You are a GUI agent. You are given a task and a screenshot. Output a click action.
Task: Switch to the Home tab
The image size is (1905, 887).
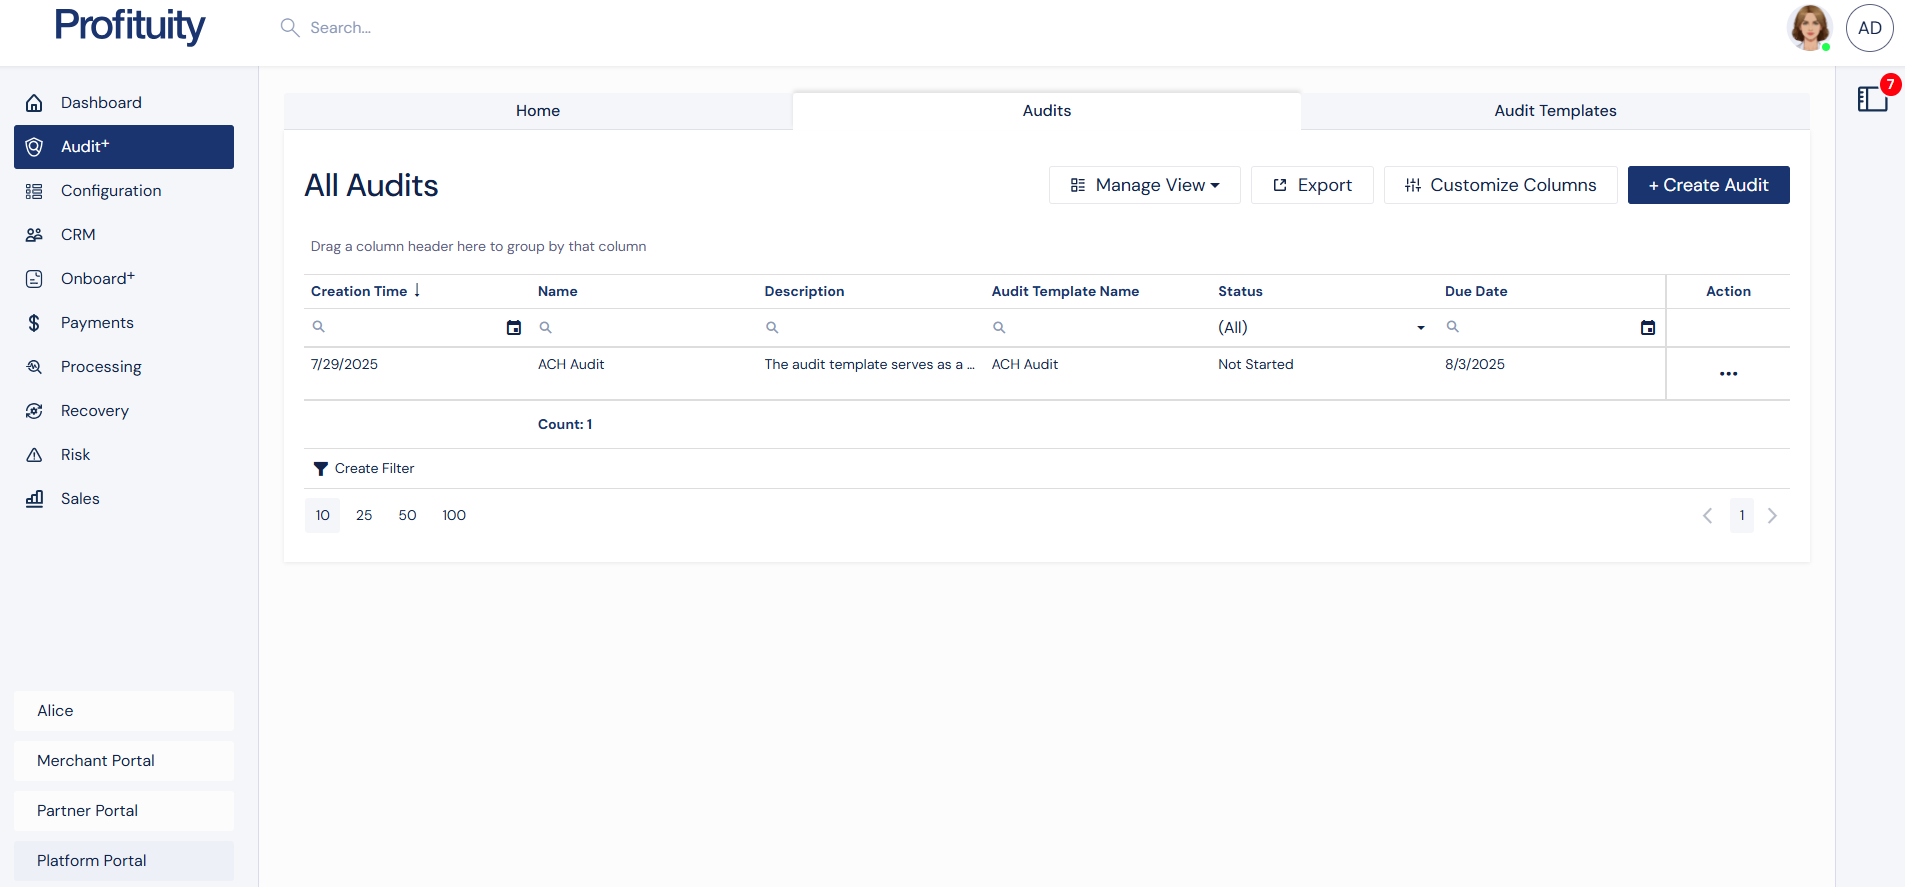(538, 111)
